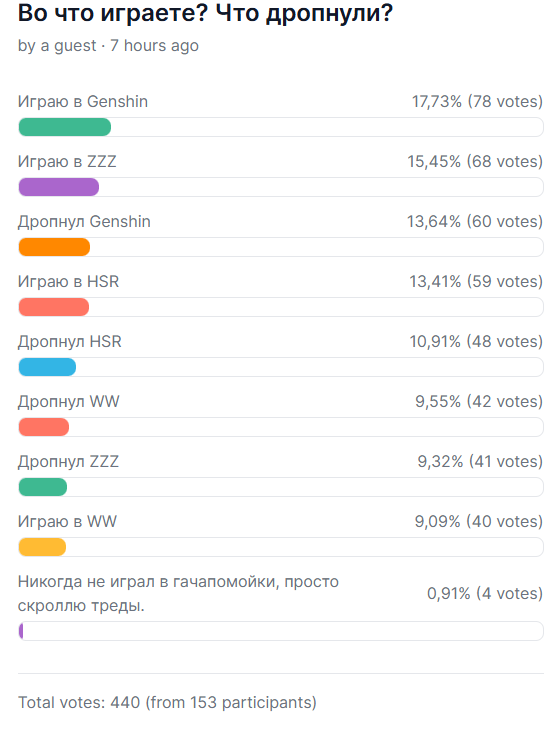Click the "Total votes: 440" summary text
558x734 pixels.
79,703
